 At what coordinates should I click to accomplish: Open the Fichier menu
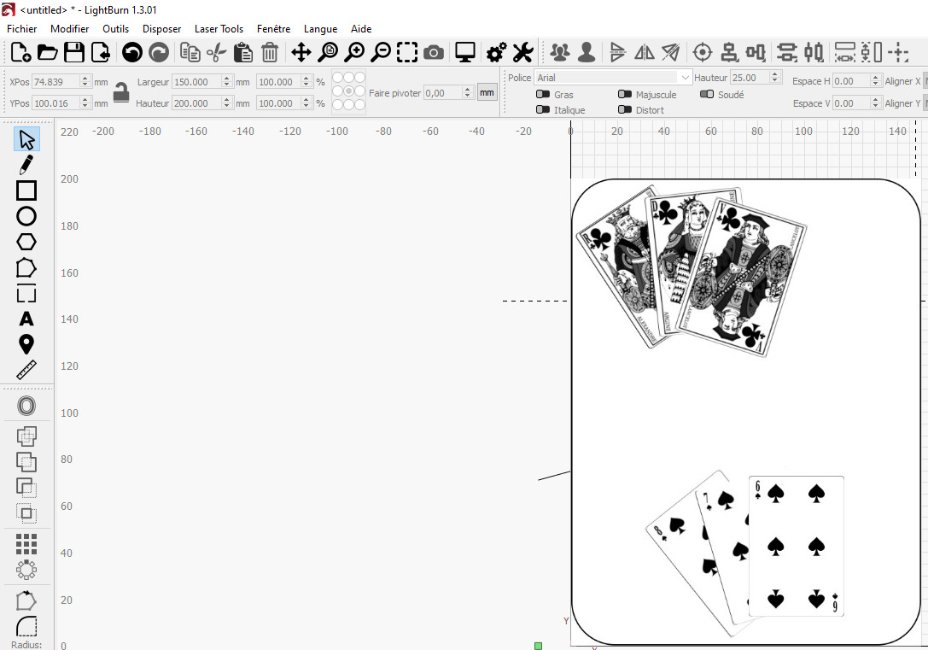pos(22,29)
